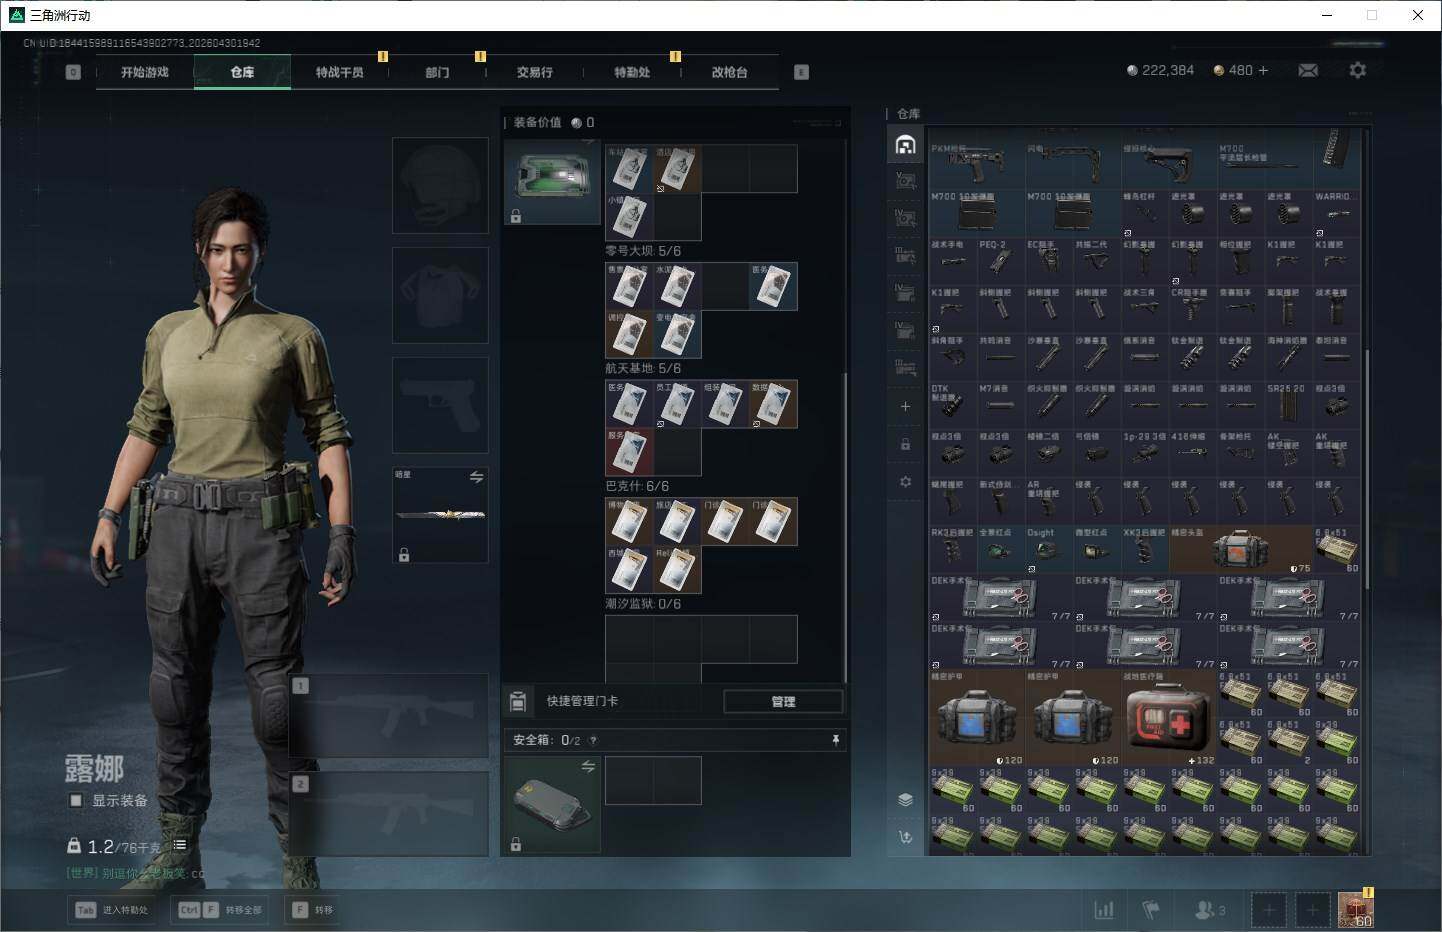Image resolution: width=1442 pixels, height=932 pixels.
Task: Click the 进入特勤处 Tab shortcut button
Action: (112, 910)
